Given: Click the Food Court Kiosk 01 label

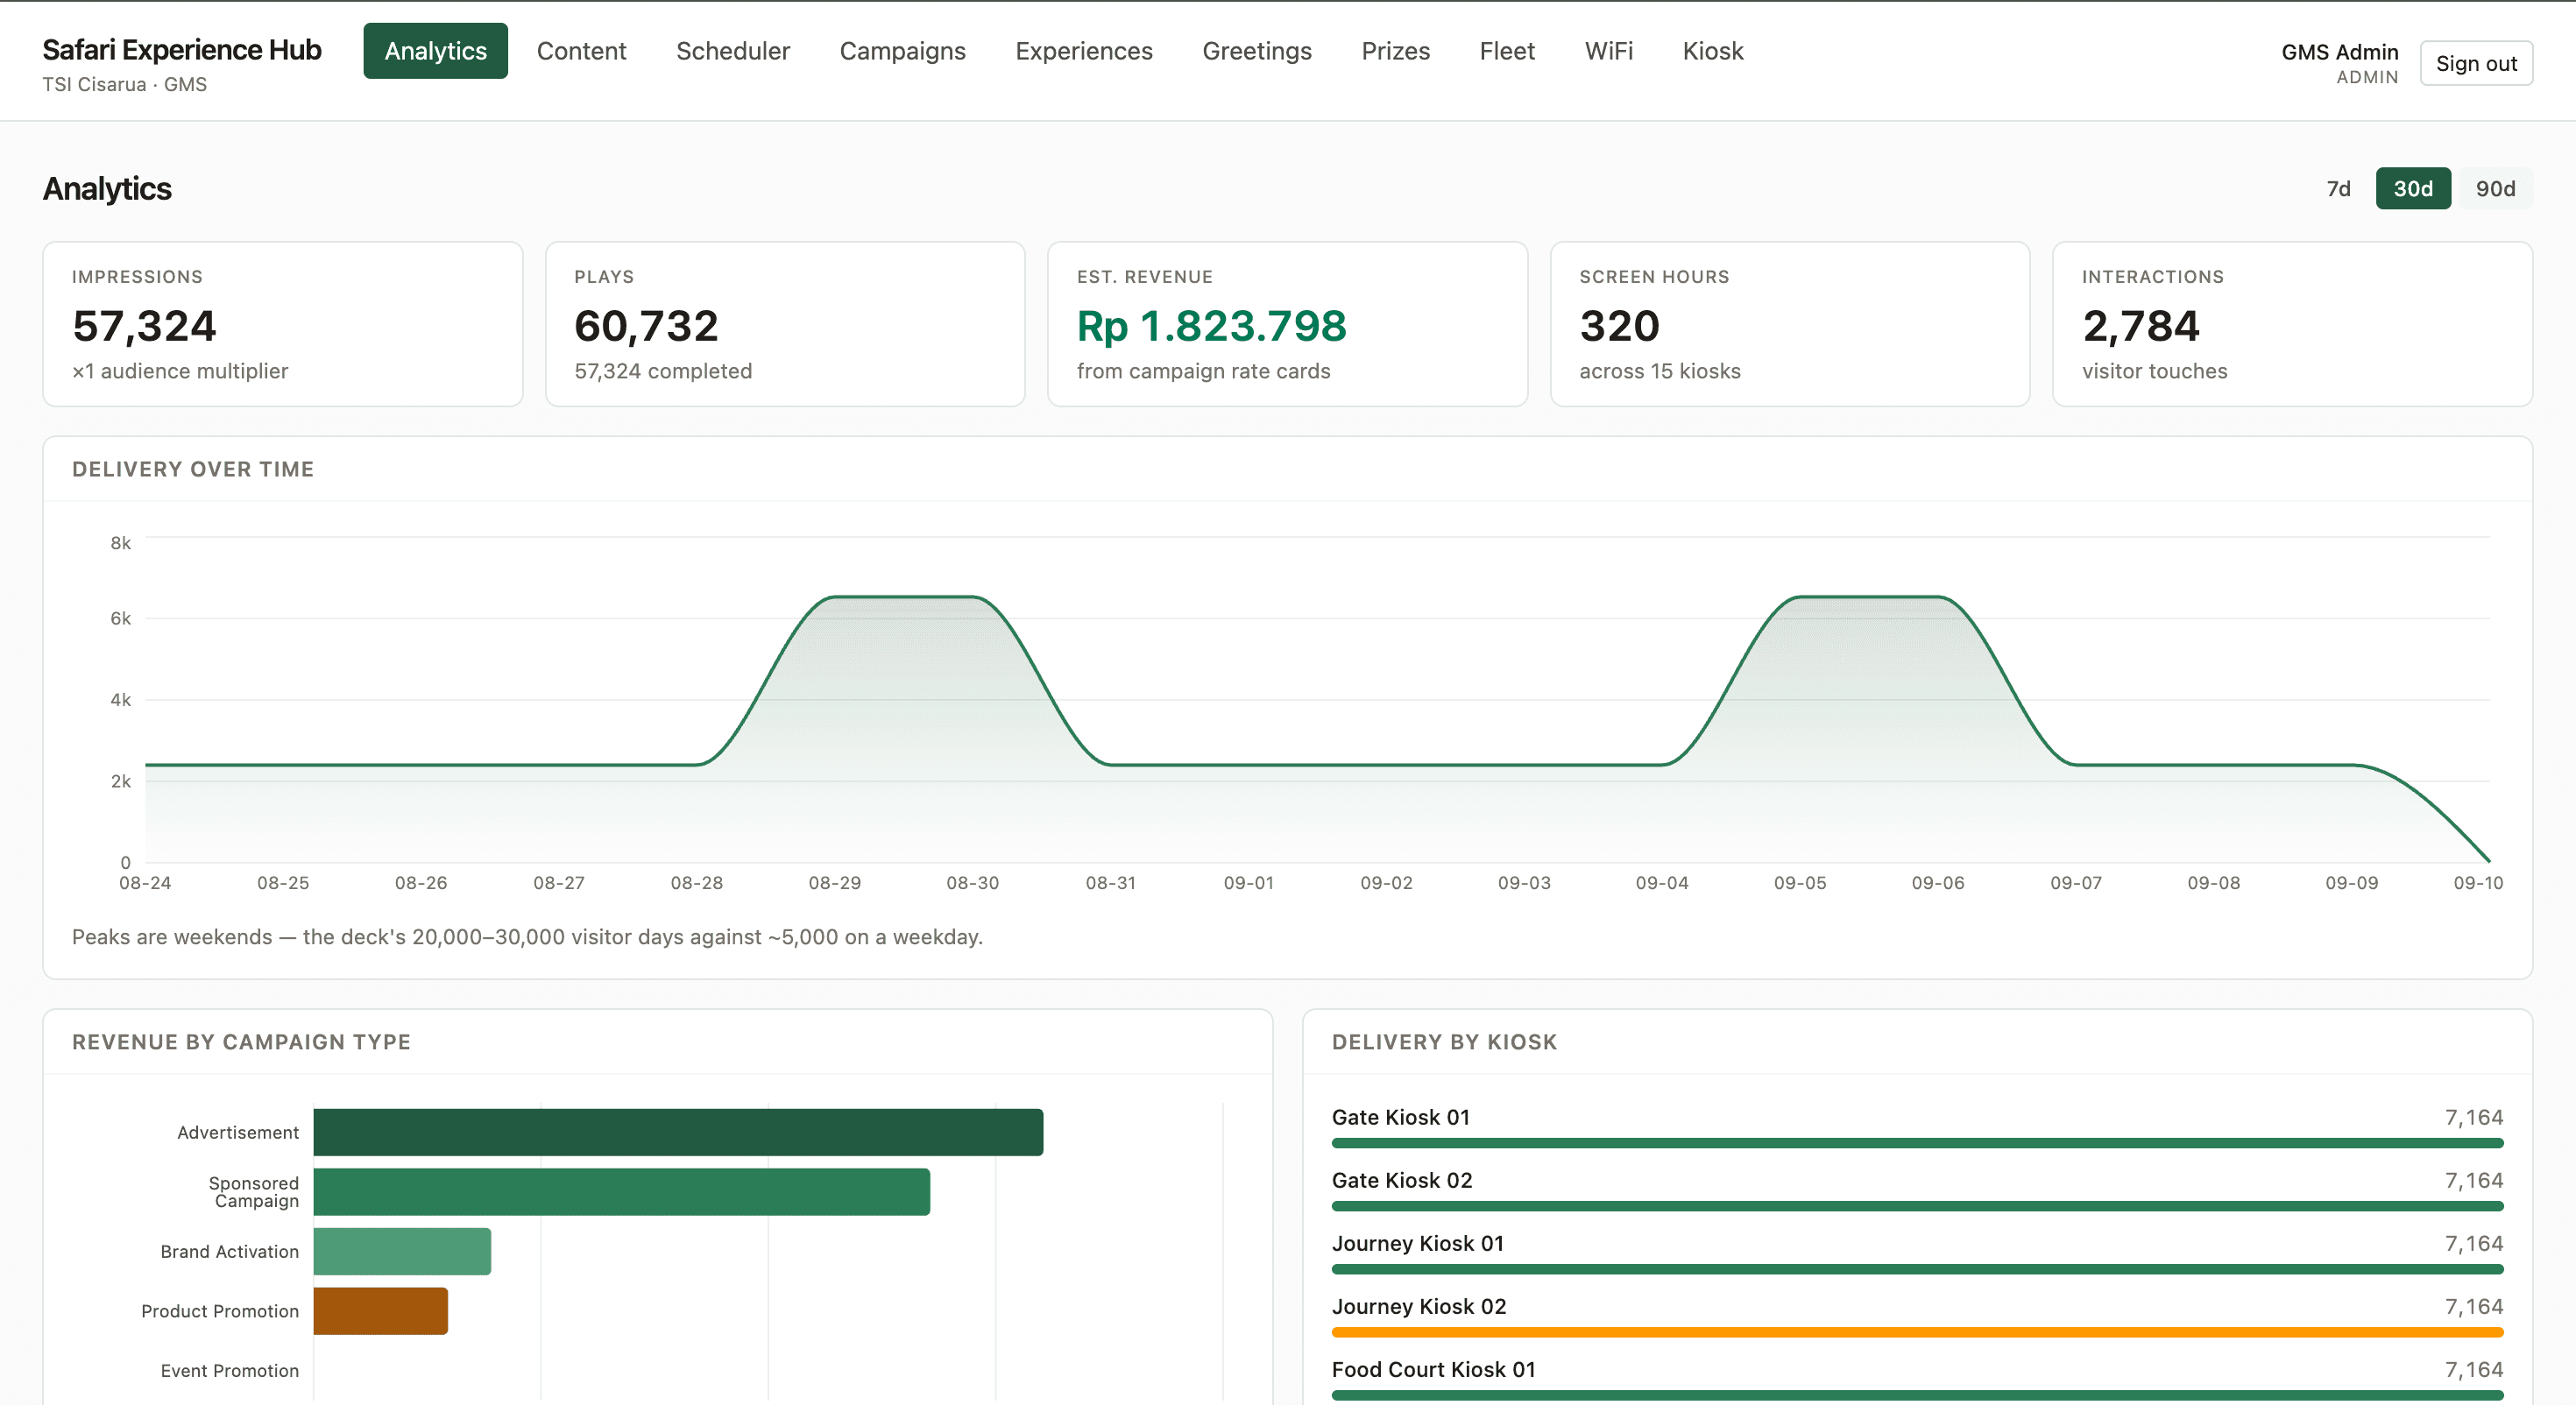Looking at the screenshot, I should [1433, 1369].
